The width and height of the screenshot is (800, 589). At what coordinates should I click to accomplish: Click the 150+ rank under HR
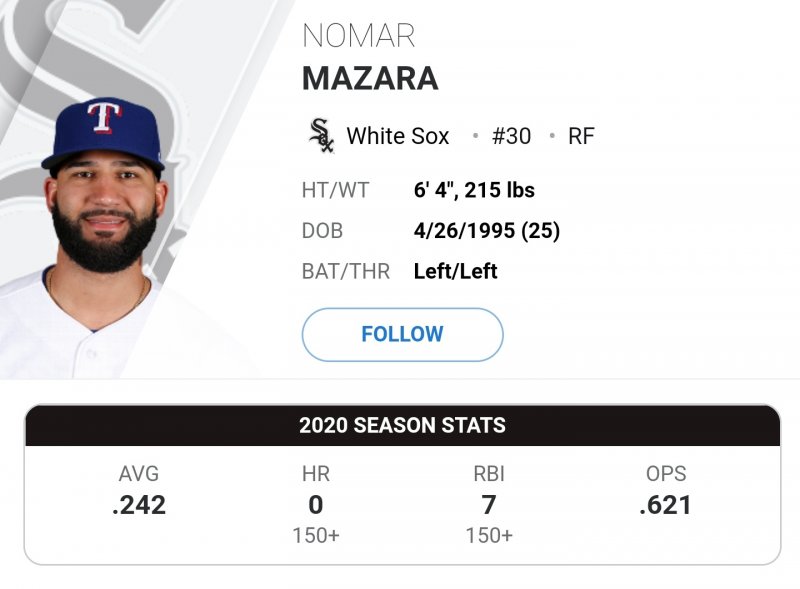click(x=316, y=536)
